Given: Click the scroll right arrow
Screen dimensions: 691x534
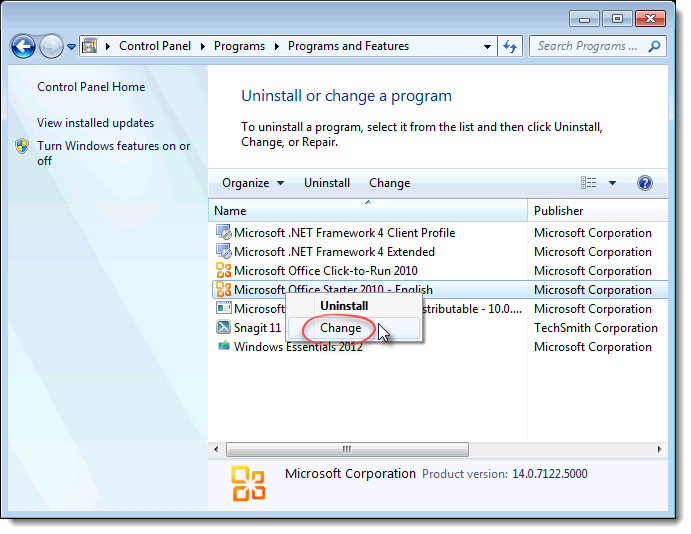Looking at the screenshot, I should tap(659, 449).
